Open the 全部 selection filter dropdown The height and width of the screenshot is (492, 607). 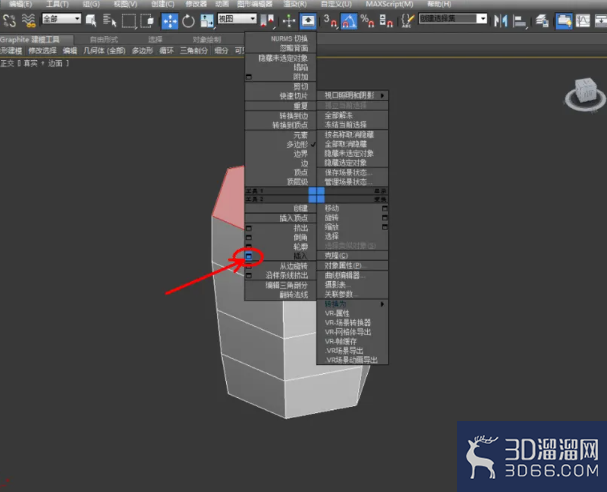(62, 19)
